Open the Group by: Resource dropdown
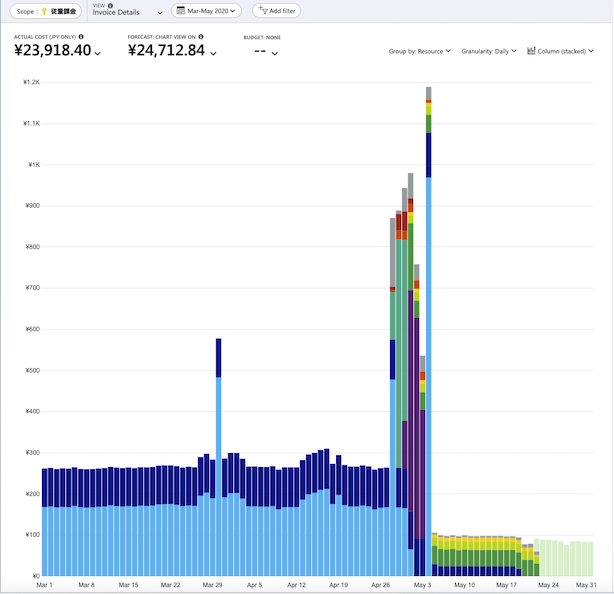This screenshot has height=594, width=614. (x=420, y=51)
